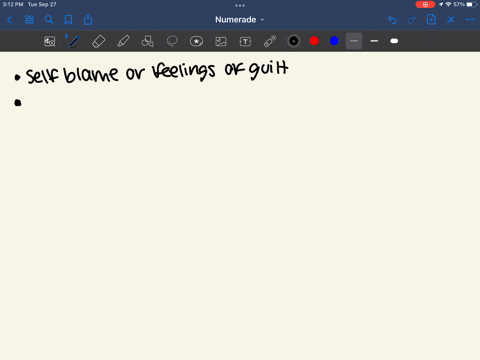This screenshot has width=480, height=360.
Task: Select the Shapes tool
Action: click(x=147, y=41)
